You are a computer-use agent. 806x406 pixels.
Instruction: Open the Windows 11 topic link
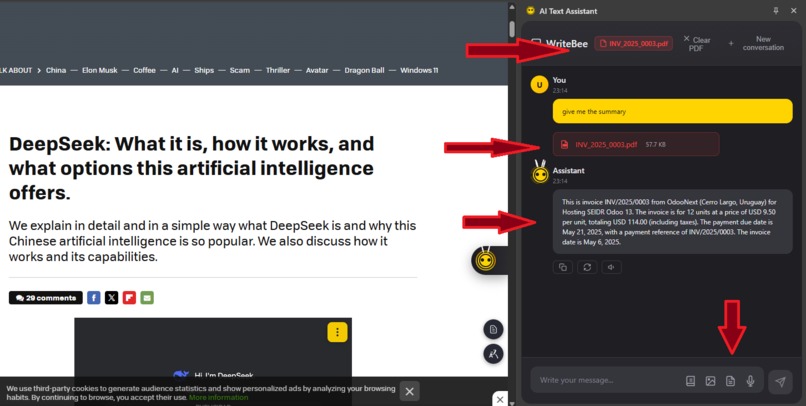pos(419,70)
